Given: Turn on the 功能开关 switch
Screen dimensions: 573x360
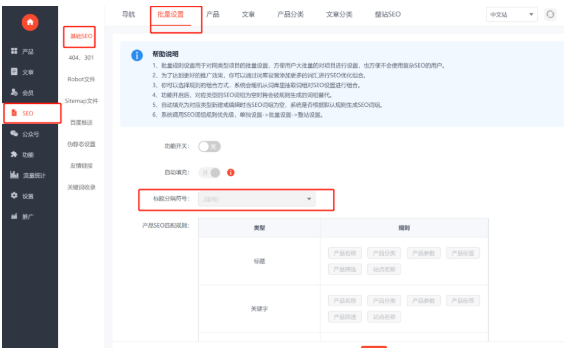Looking at the screenshot, I should point(209,147).
